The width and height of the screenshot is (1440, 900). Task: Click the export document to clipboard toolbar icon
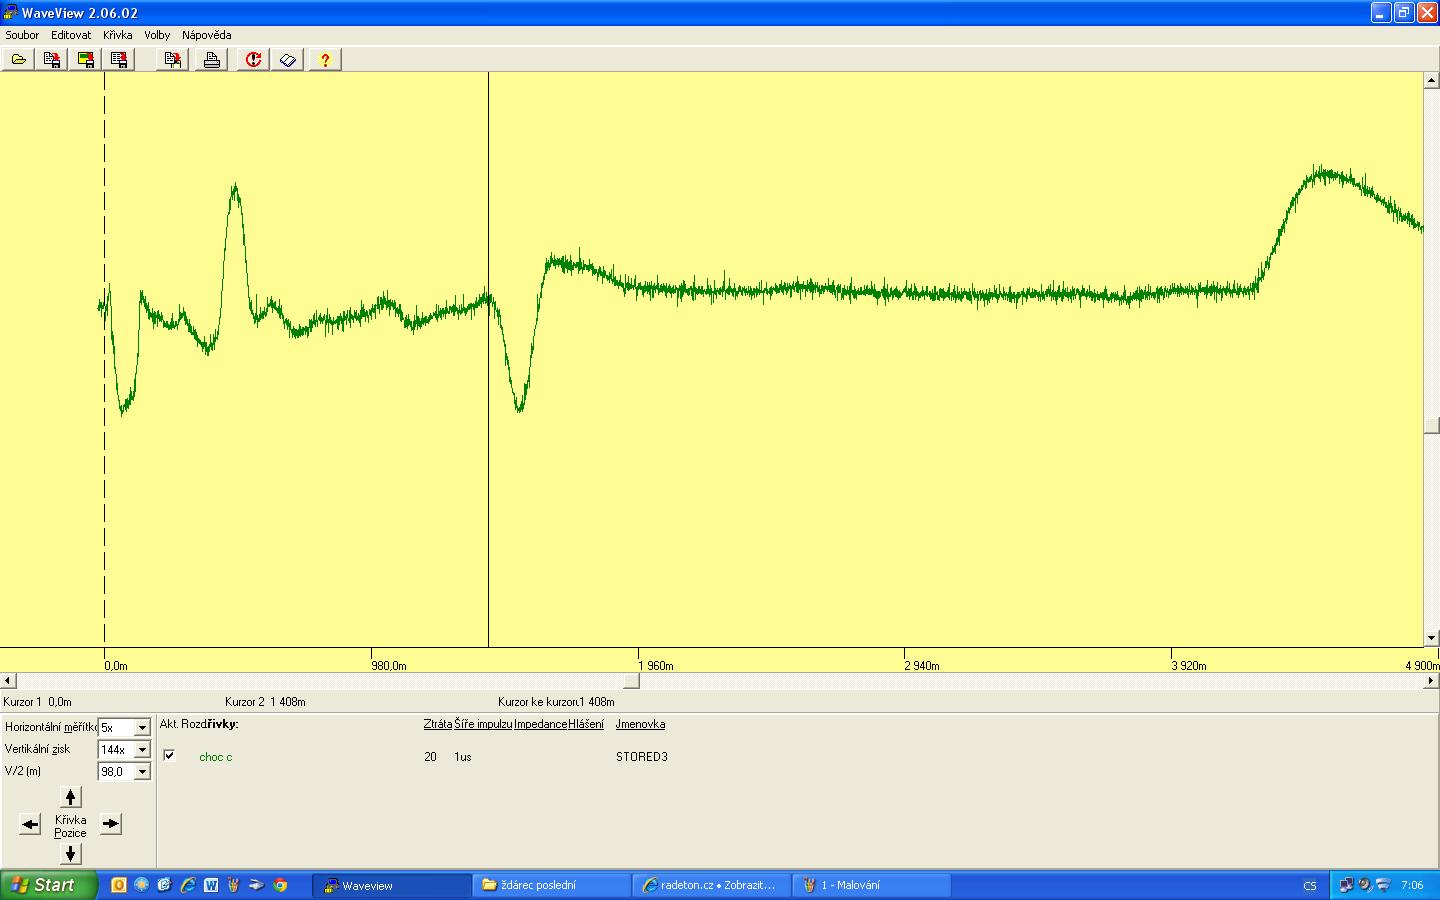tap(173, 60)
